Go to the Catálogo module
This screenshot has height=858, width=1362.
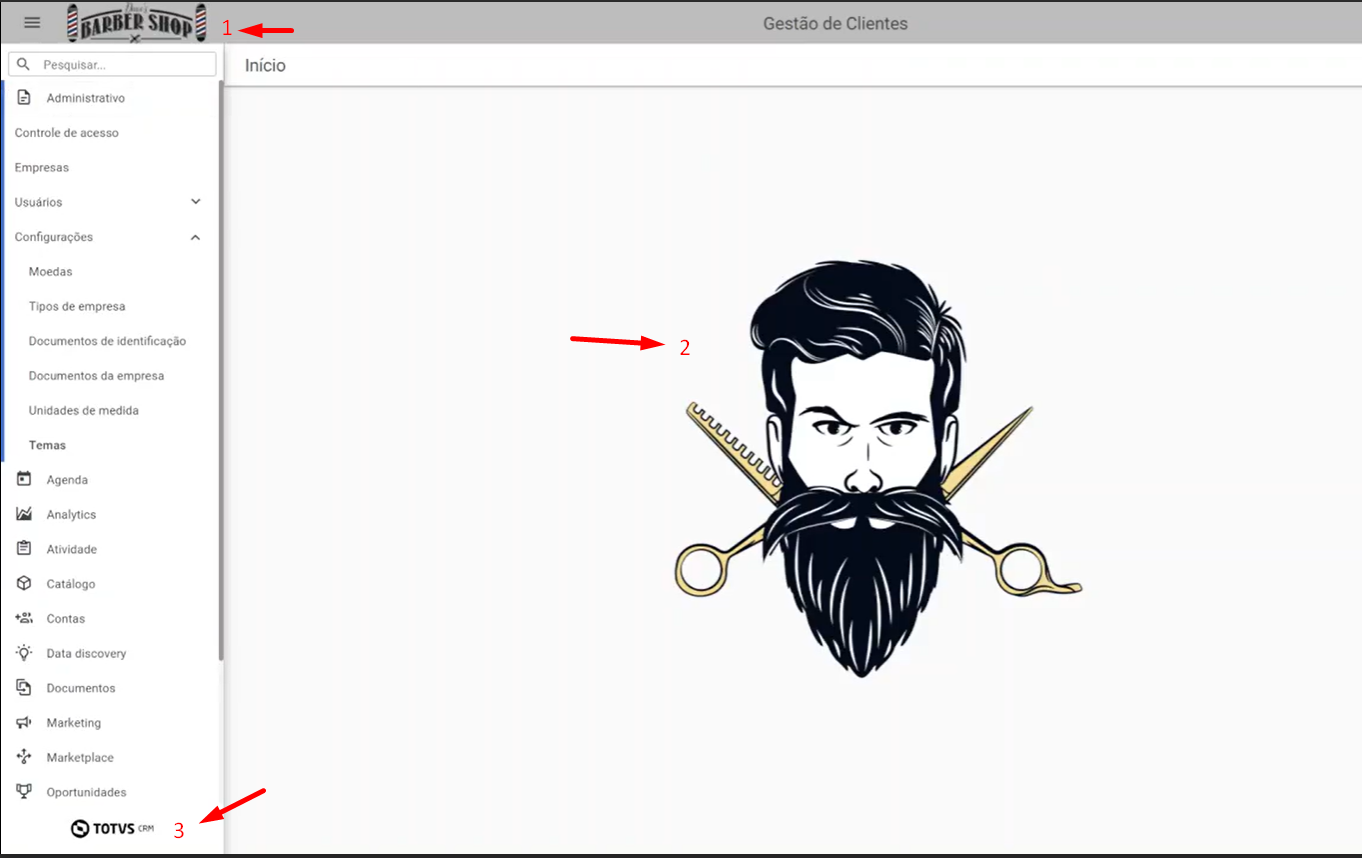pyautogui.click(x=70, y=584)
